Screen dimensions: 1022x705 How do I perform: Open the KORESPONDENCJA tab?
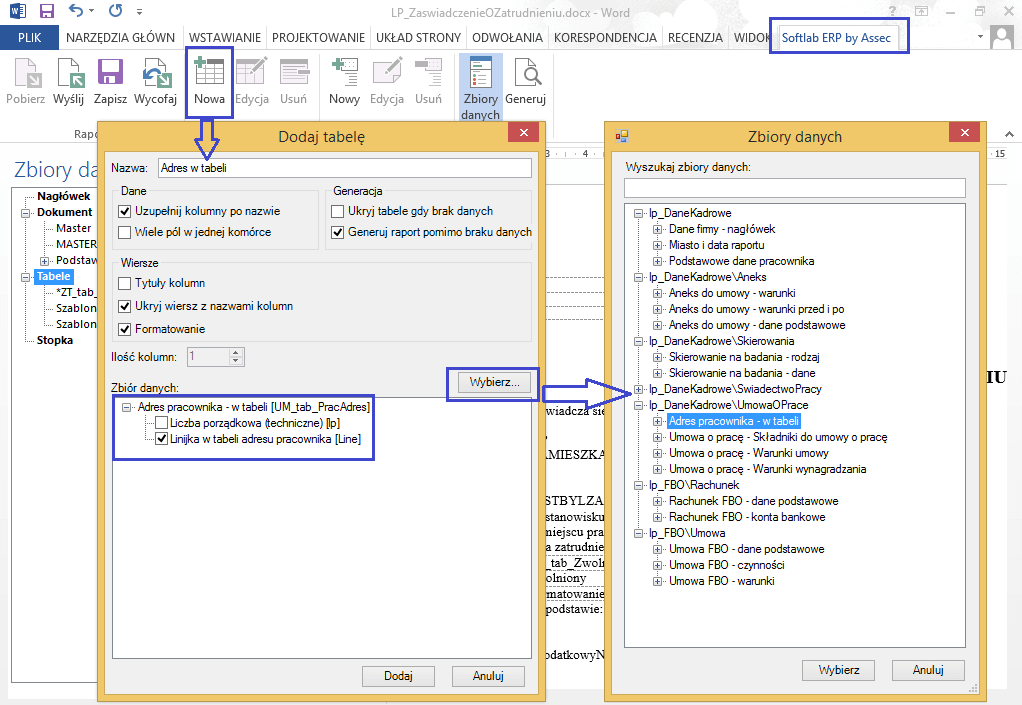[605, 38]
